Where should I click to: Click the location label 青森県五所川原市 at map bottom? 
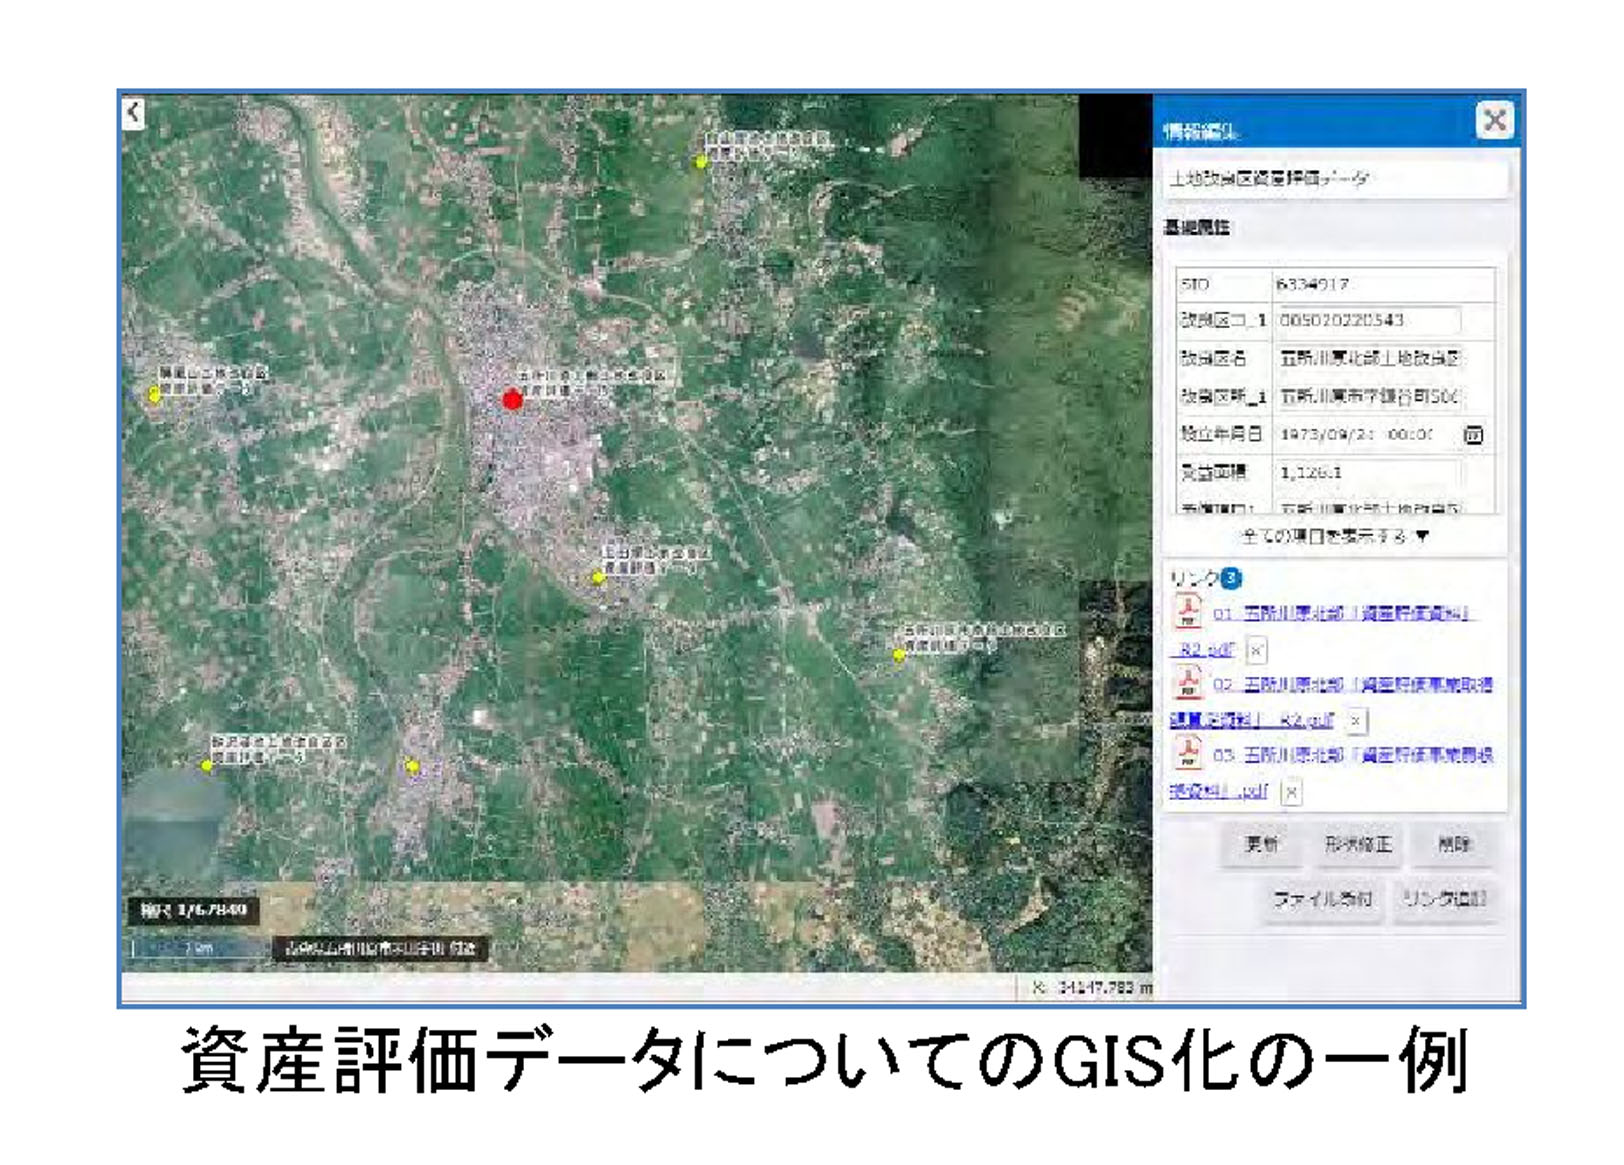(x=380, y=948)
